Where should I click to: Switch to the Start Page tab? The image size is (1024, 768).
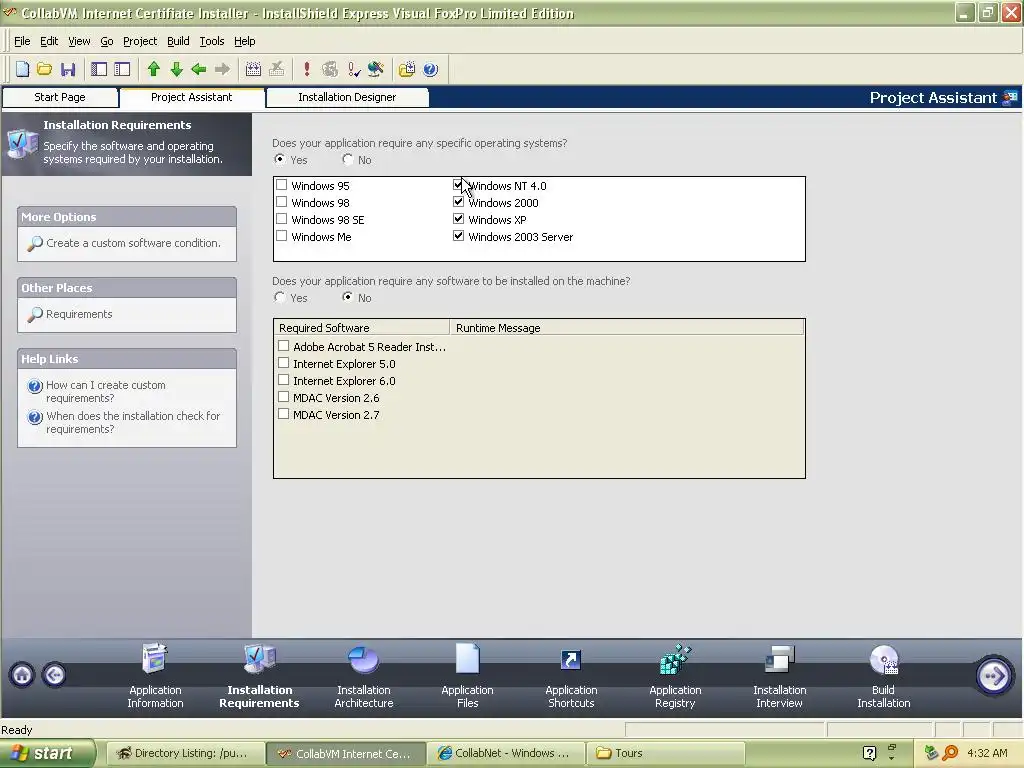point(60,97)
